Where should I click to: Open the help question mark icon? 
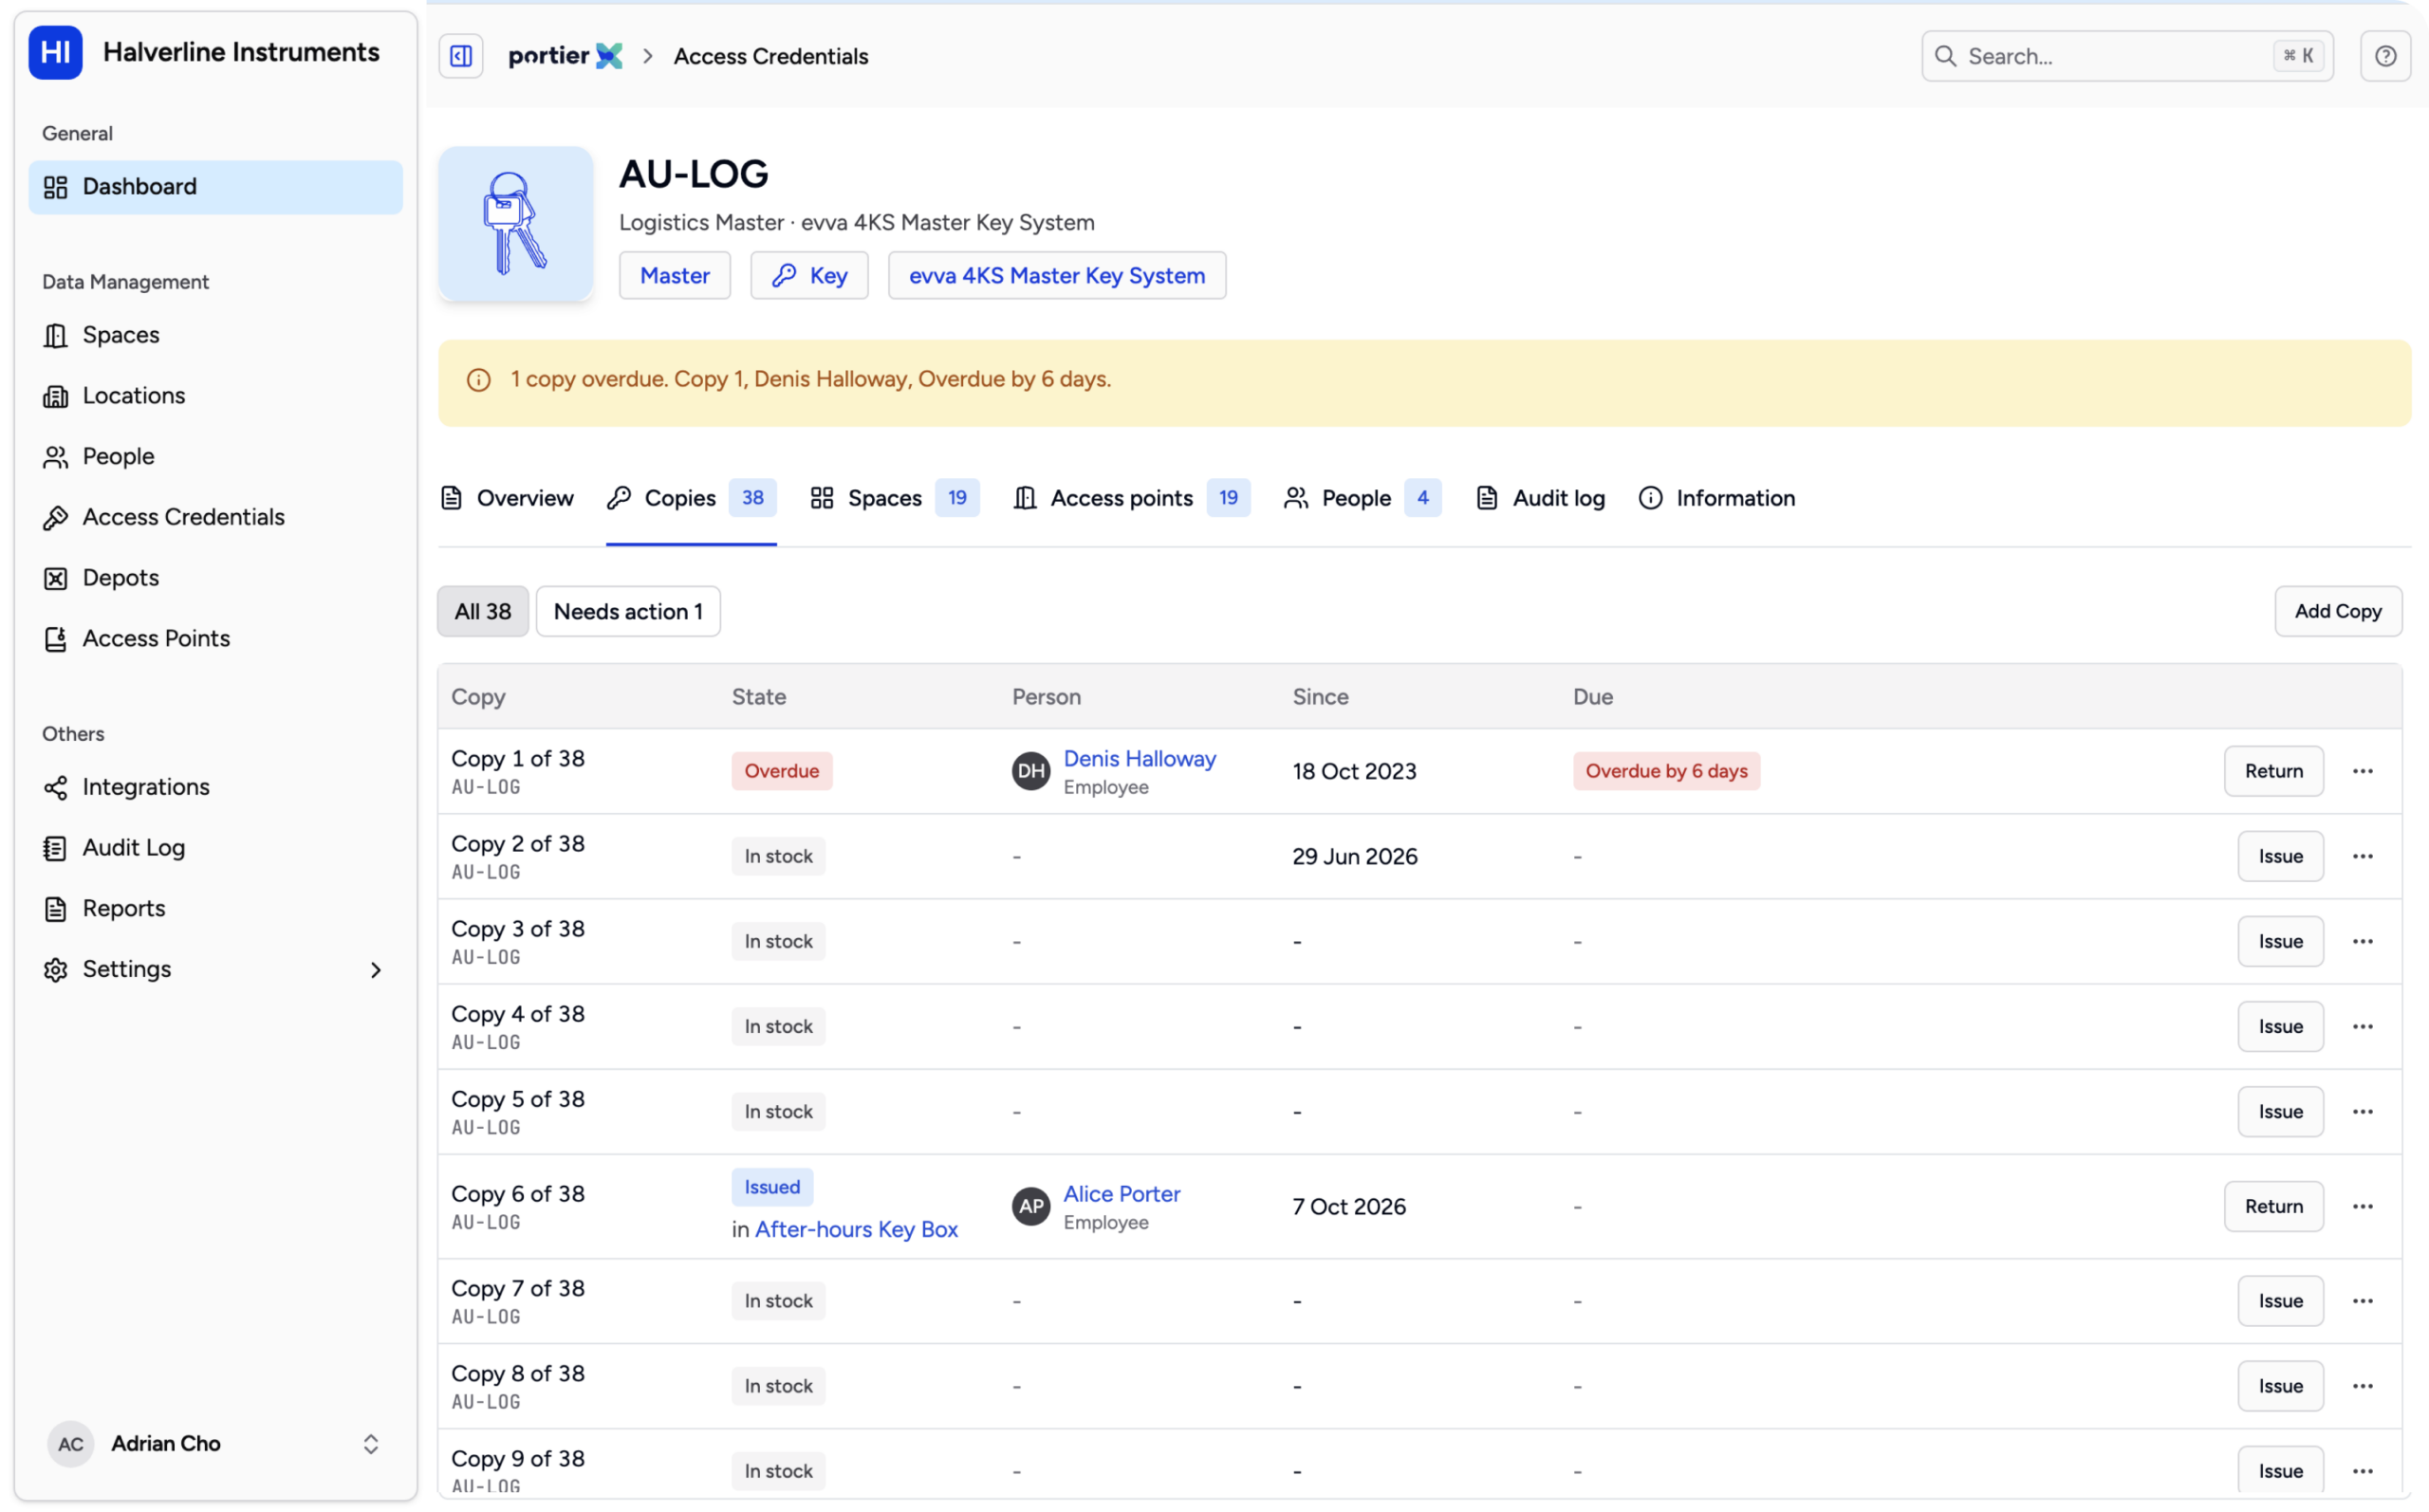click(x=2385, y=56)
